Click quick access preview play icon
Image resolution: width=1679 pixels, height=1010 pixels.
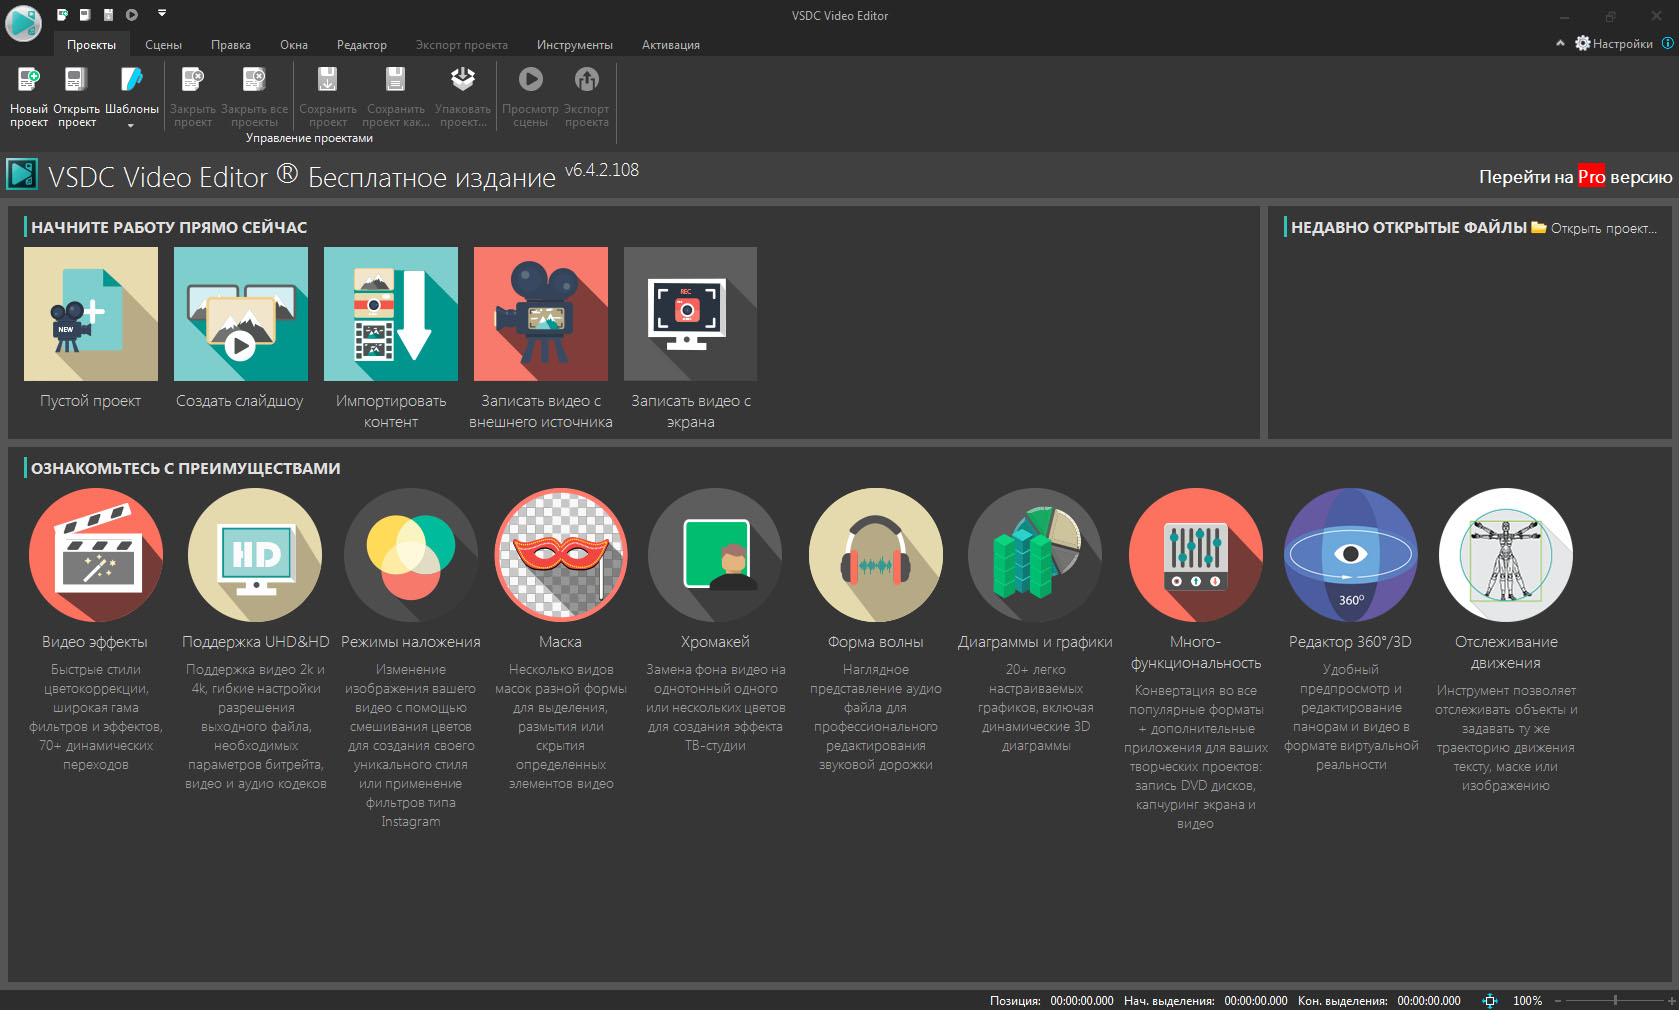coord(132,15)
